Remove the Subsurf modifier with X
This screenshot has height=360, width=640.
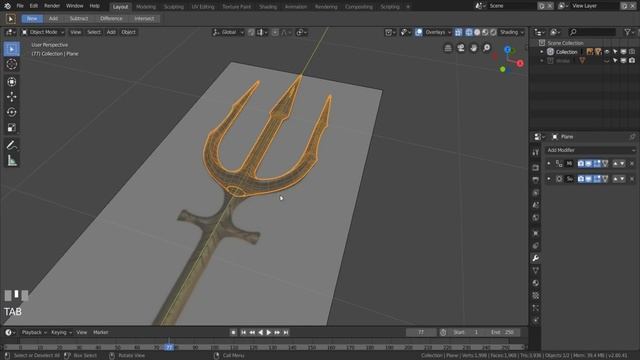[632, 179]
